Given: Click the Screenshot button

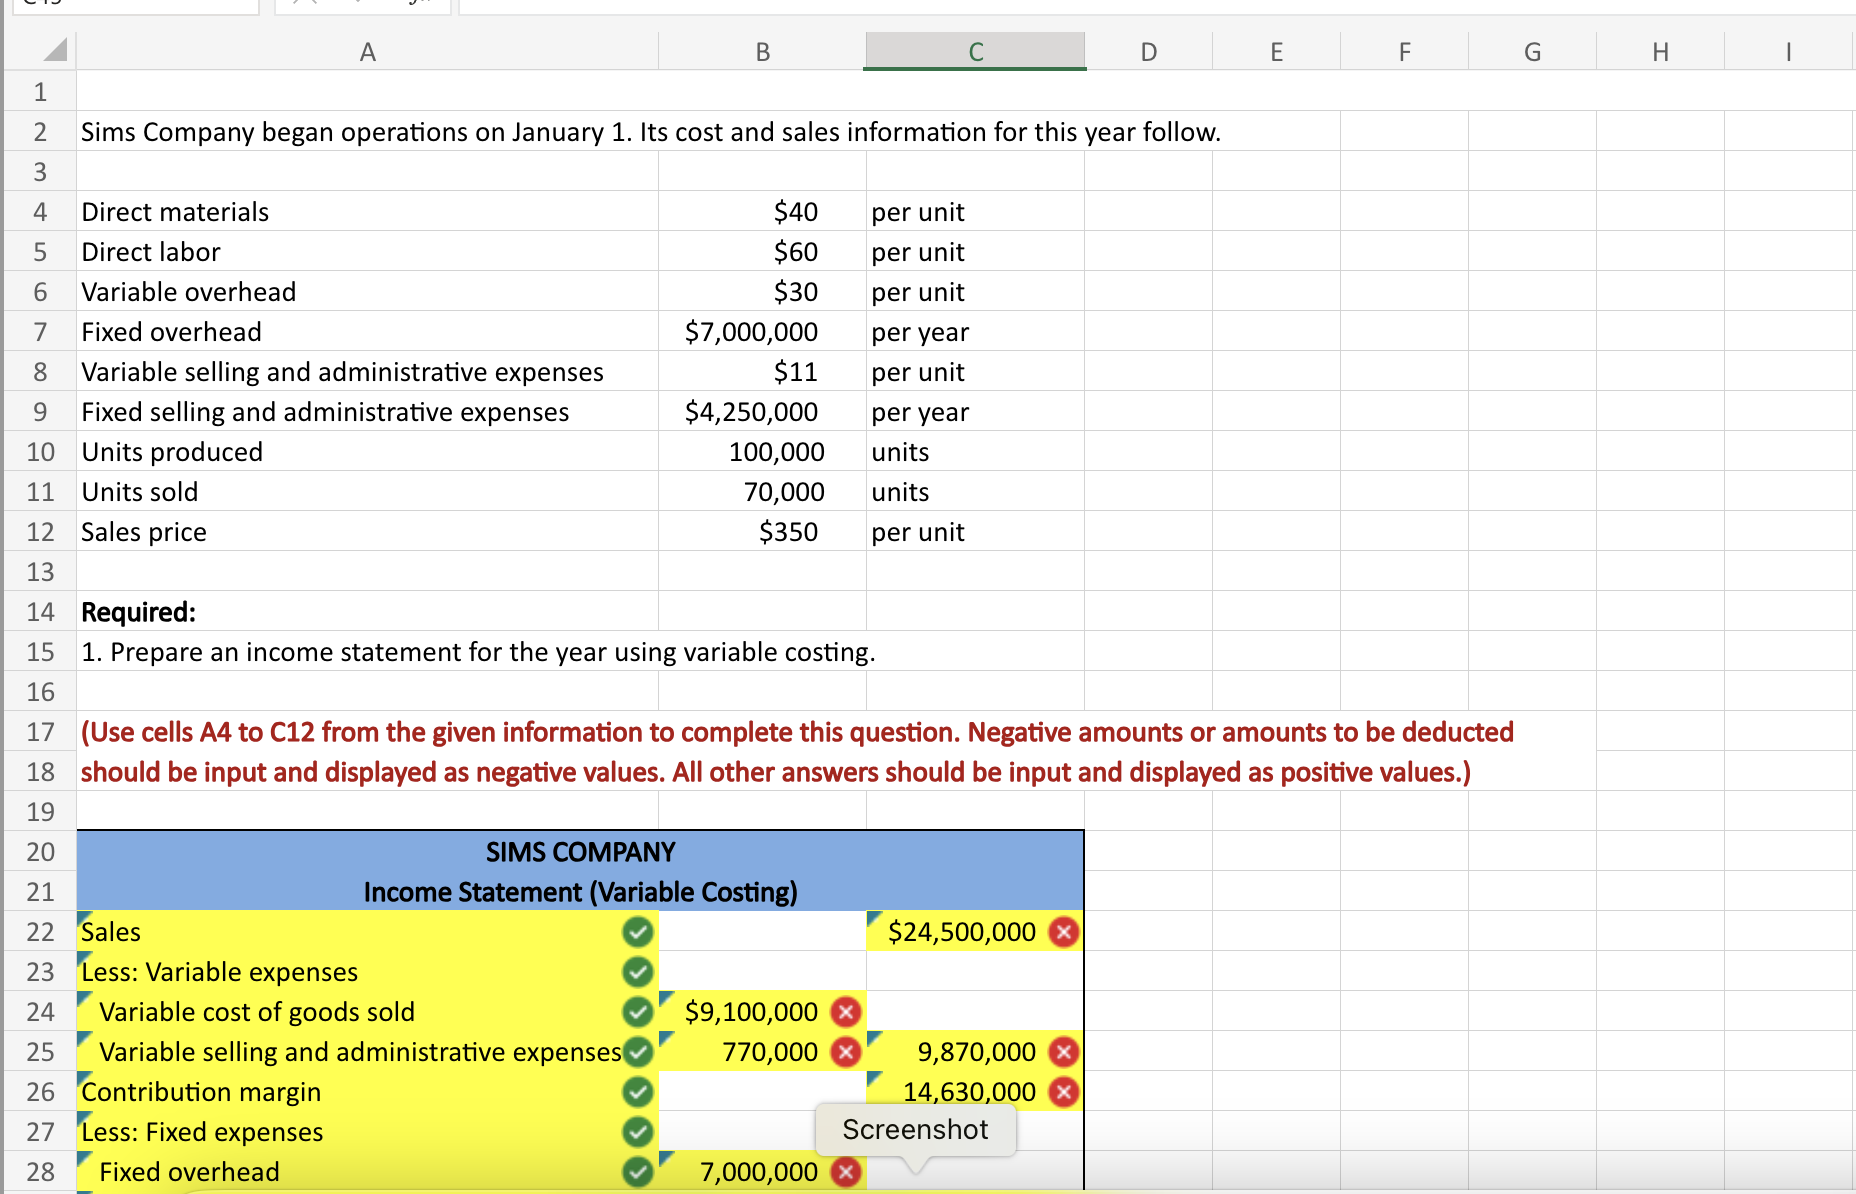Looking at the screenshot, I should [x=915, y=1129].
